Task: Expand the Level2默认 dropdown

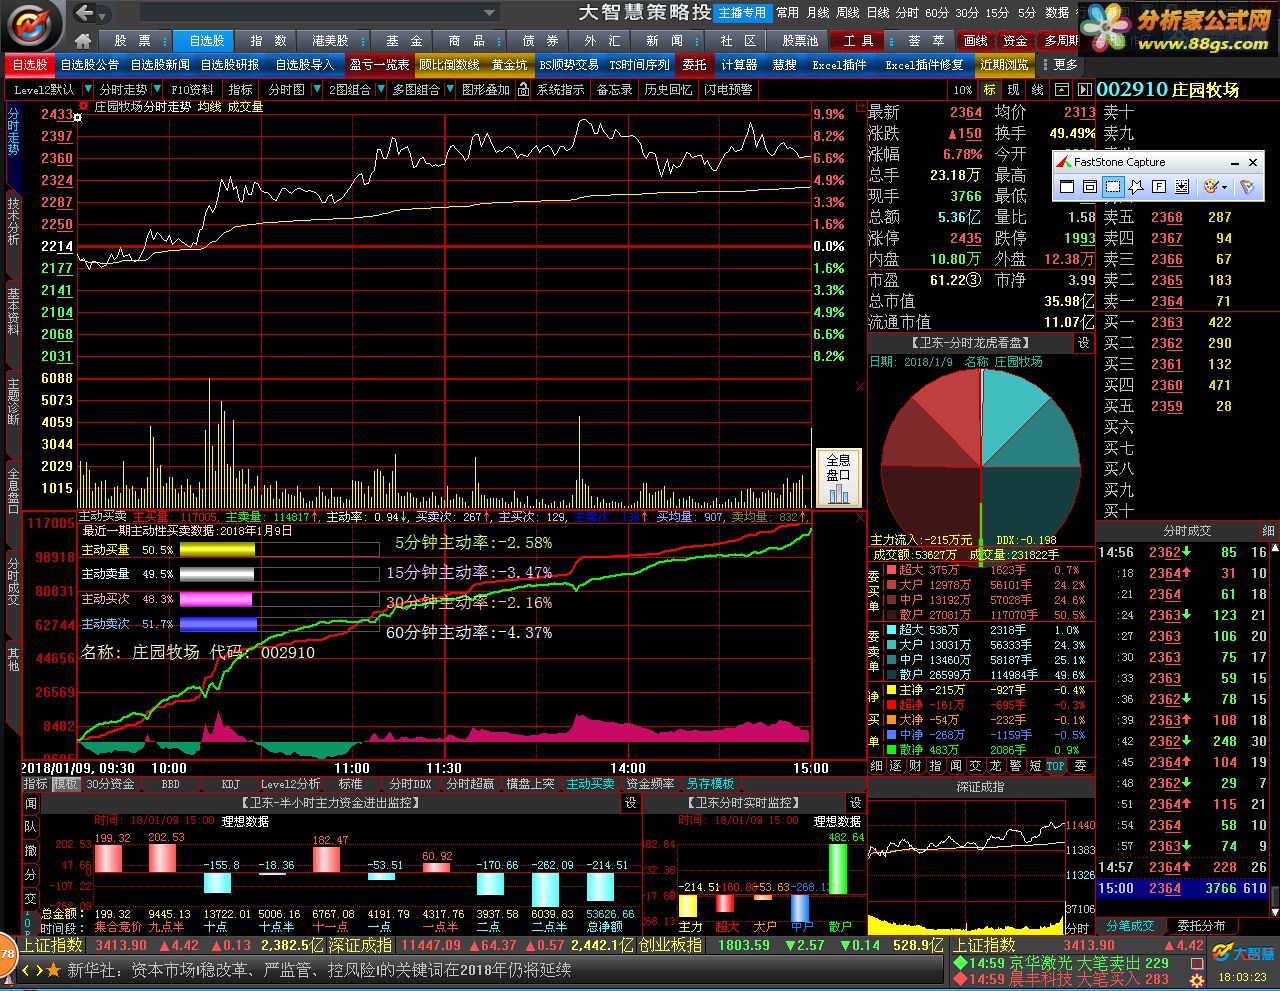Action: click(x=88, y=89)
